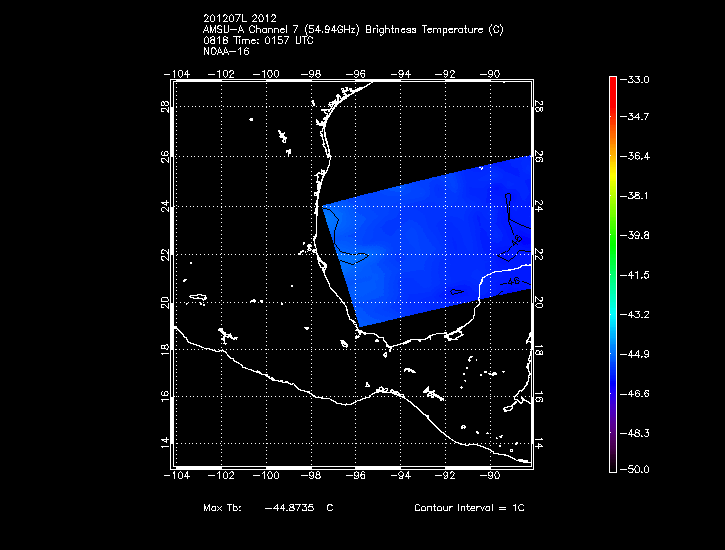Screen dimensions: 725x550
Task: Click the -104 longitude label on bottom axis
Action: 177,475
